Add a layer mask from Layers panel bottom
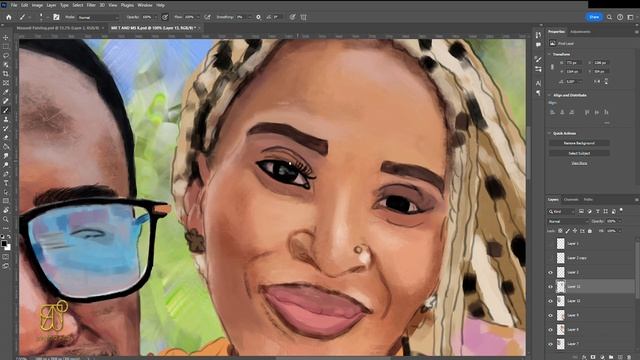640x360 pixels. tap(593, 357)
